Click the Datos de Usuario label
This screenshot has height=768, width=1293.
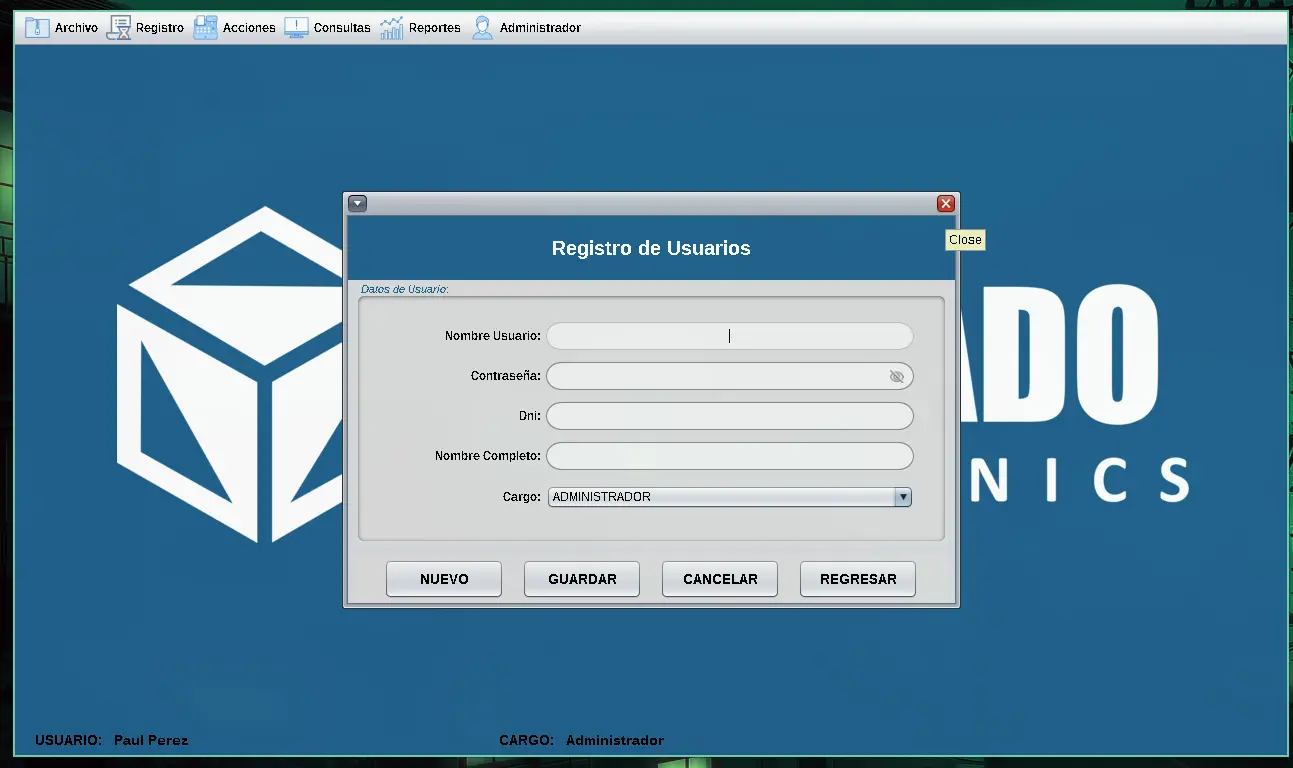[x=404, y=289]
